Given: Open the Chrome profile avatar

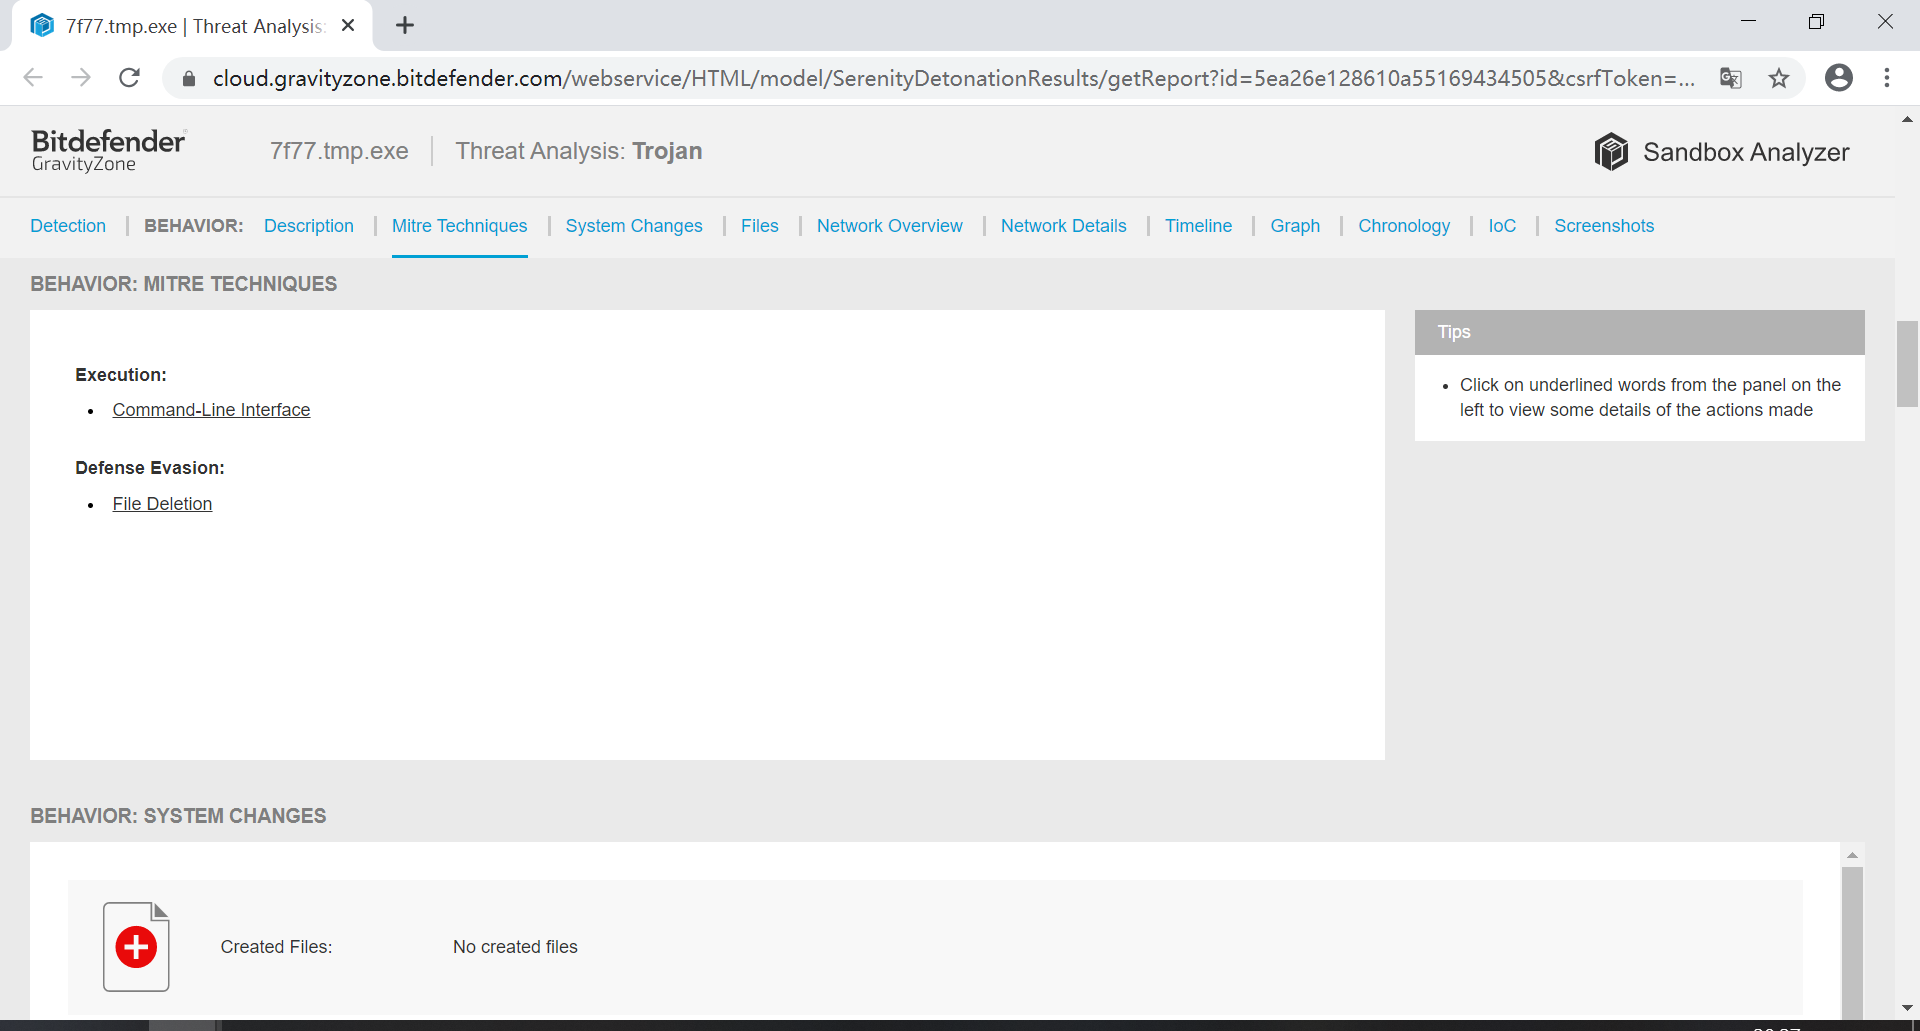Looking at the screenshot, I should pyautogui.click(x=1839, y=78).
